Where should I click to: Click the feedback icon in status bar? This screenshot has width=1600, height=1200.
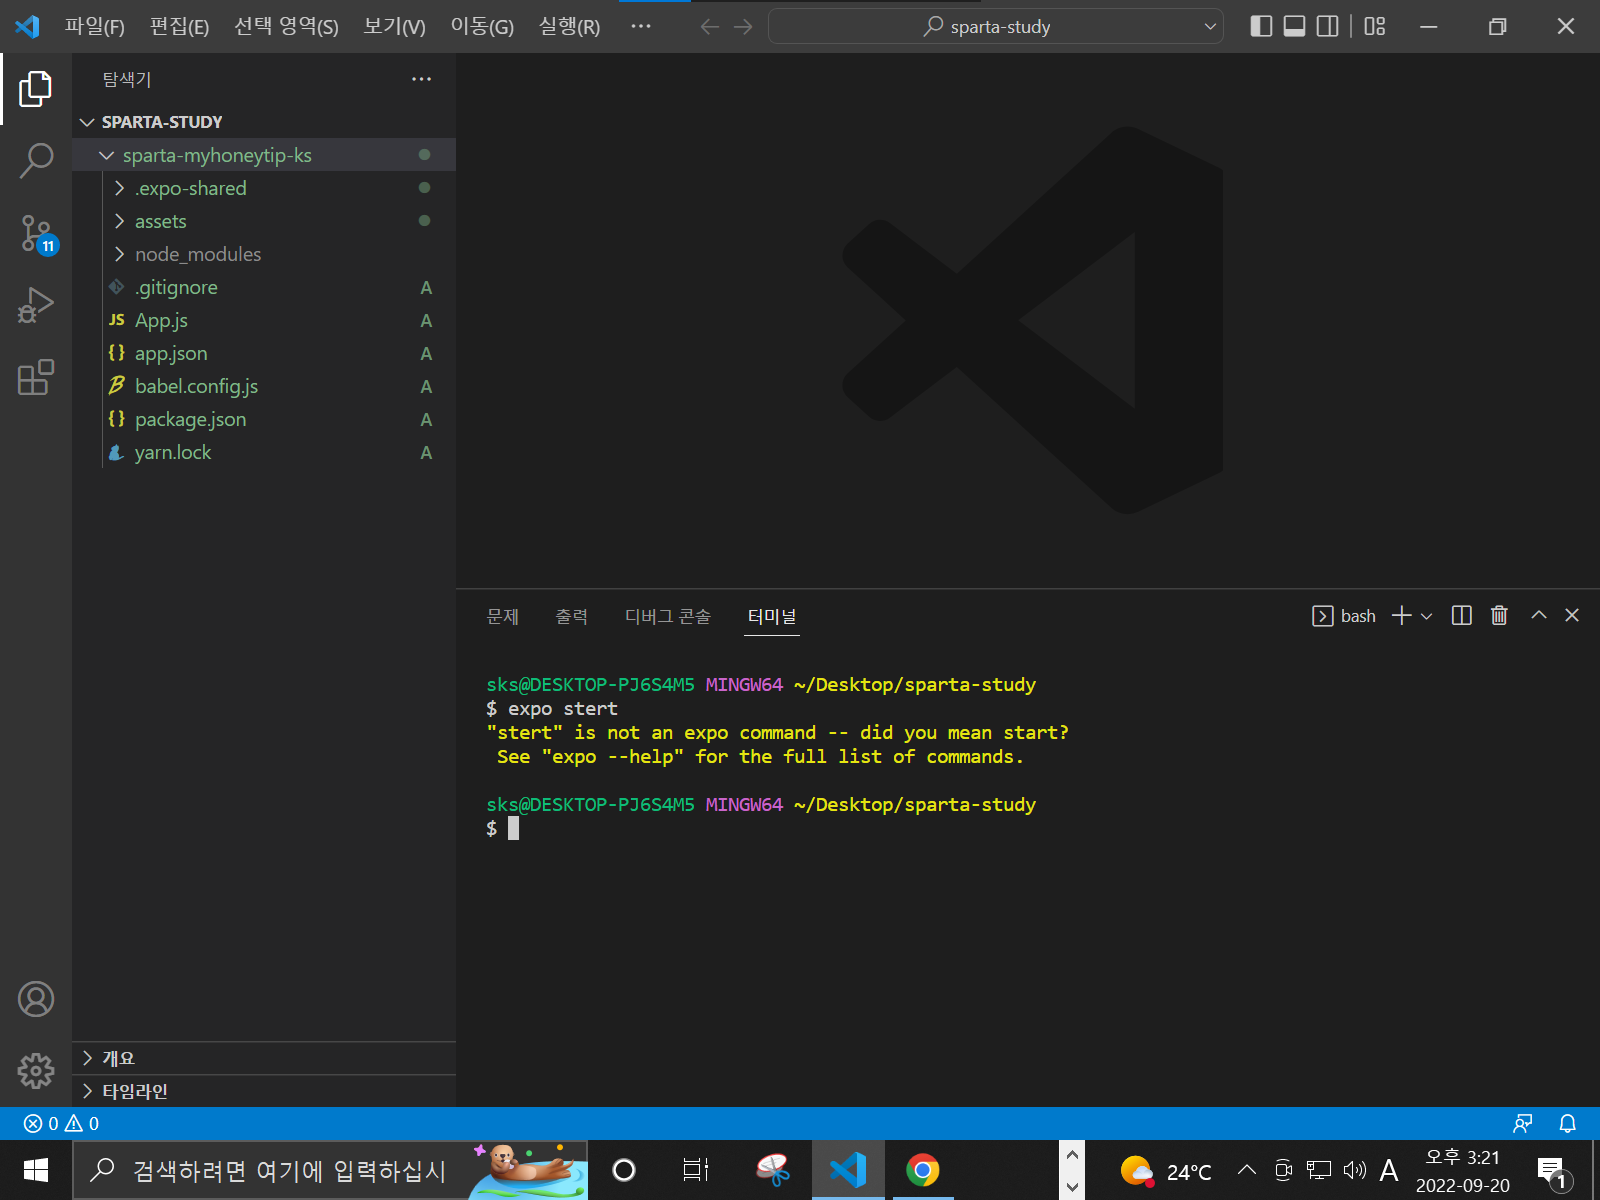tap(1523, 1124)
